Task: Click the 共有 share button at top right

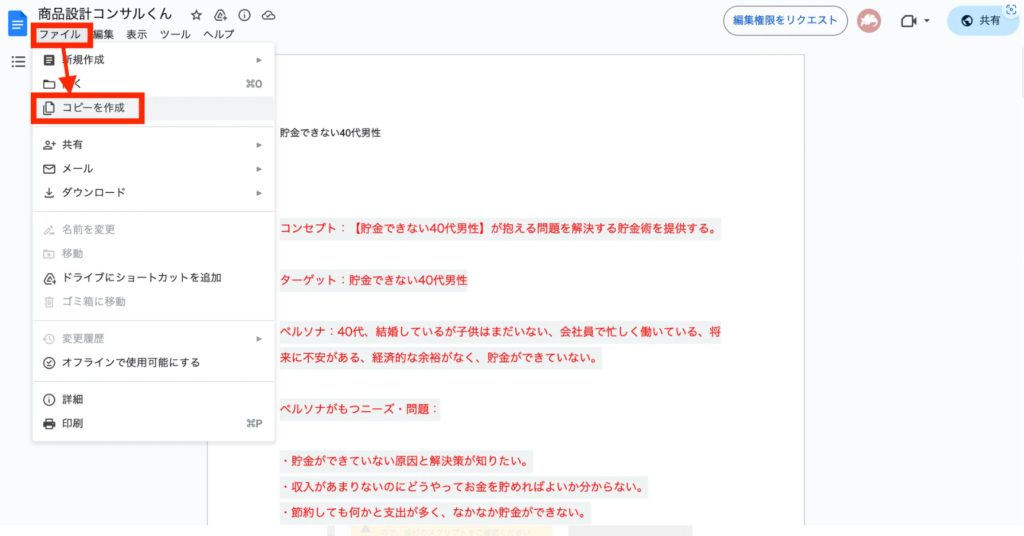Action: [x=982, y=21]
